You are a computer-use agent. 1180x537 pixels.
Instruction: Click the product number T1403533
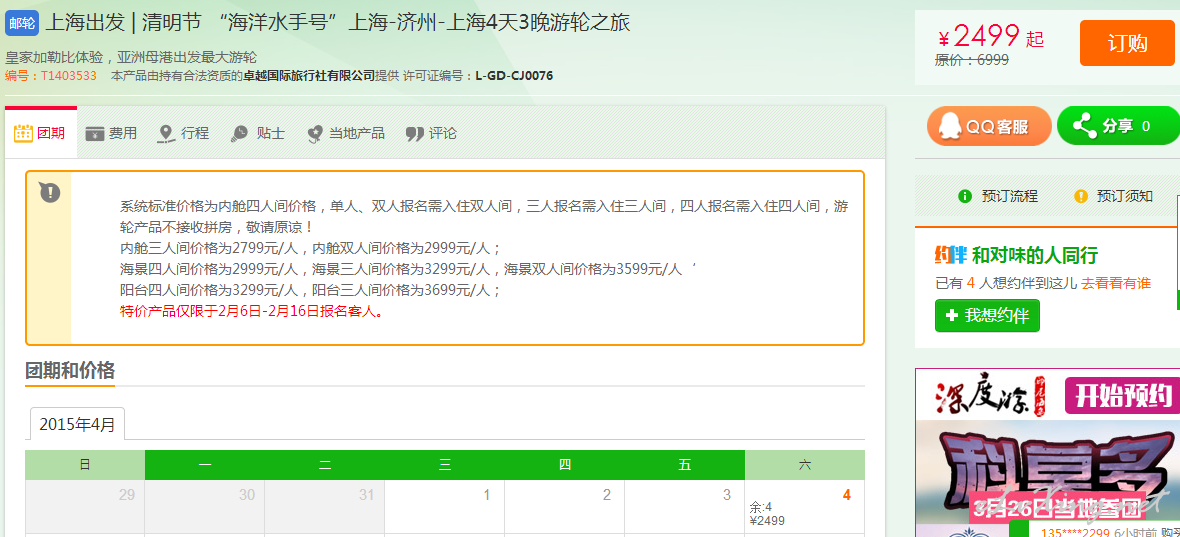tap(68, 75)
